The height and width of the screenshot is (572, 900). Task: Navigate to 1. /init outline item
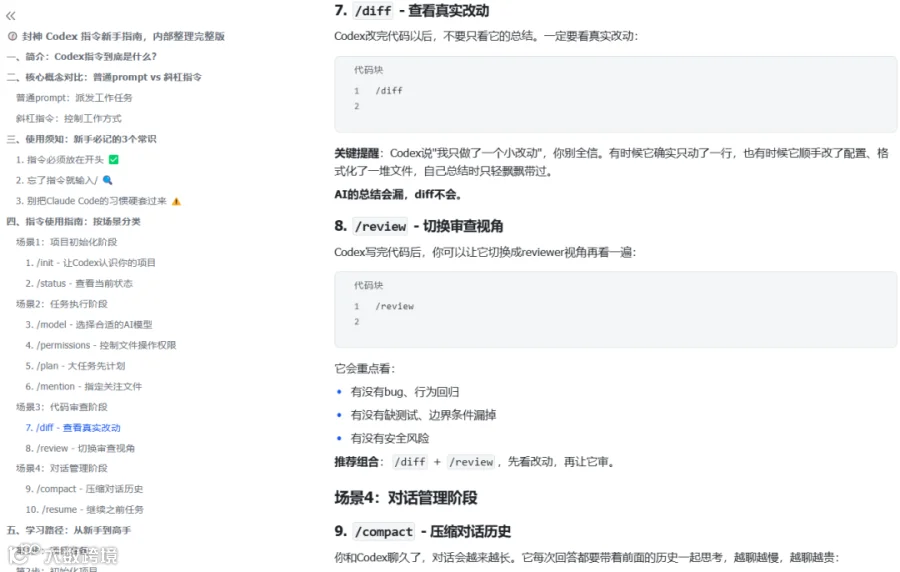(x=91, y=263)
